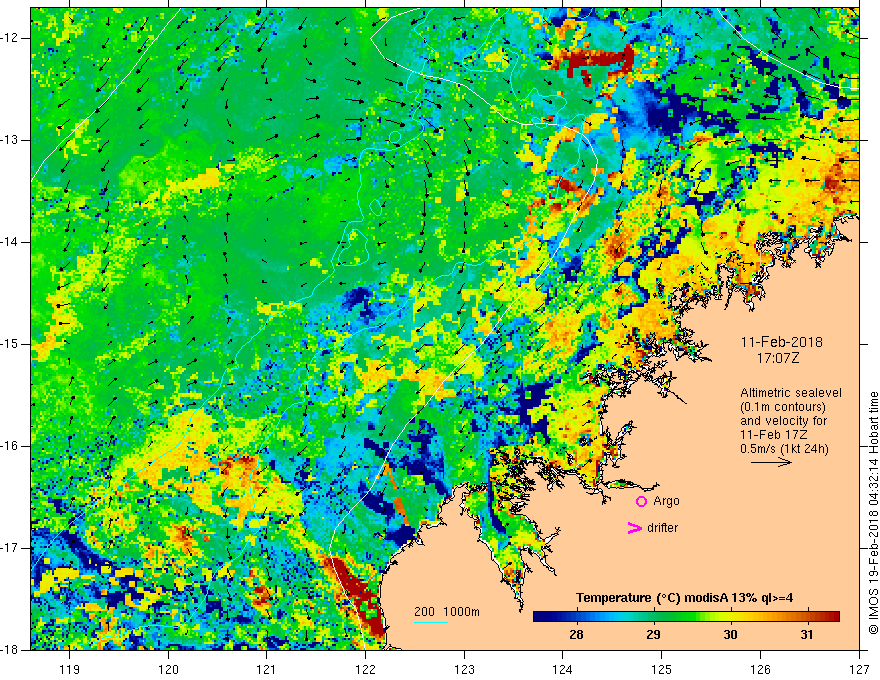Click the temperature color bar scale
This screenshot has width=880, height=680.
686,617
